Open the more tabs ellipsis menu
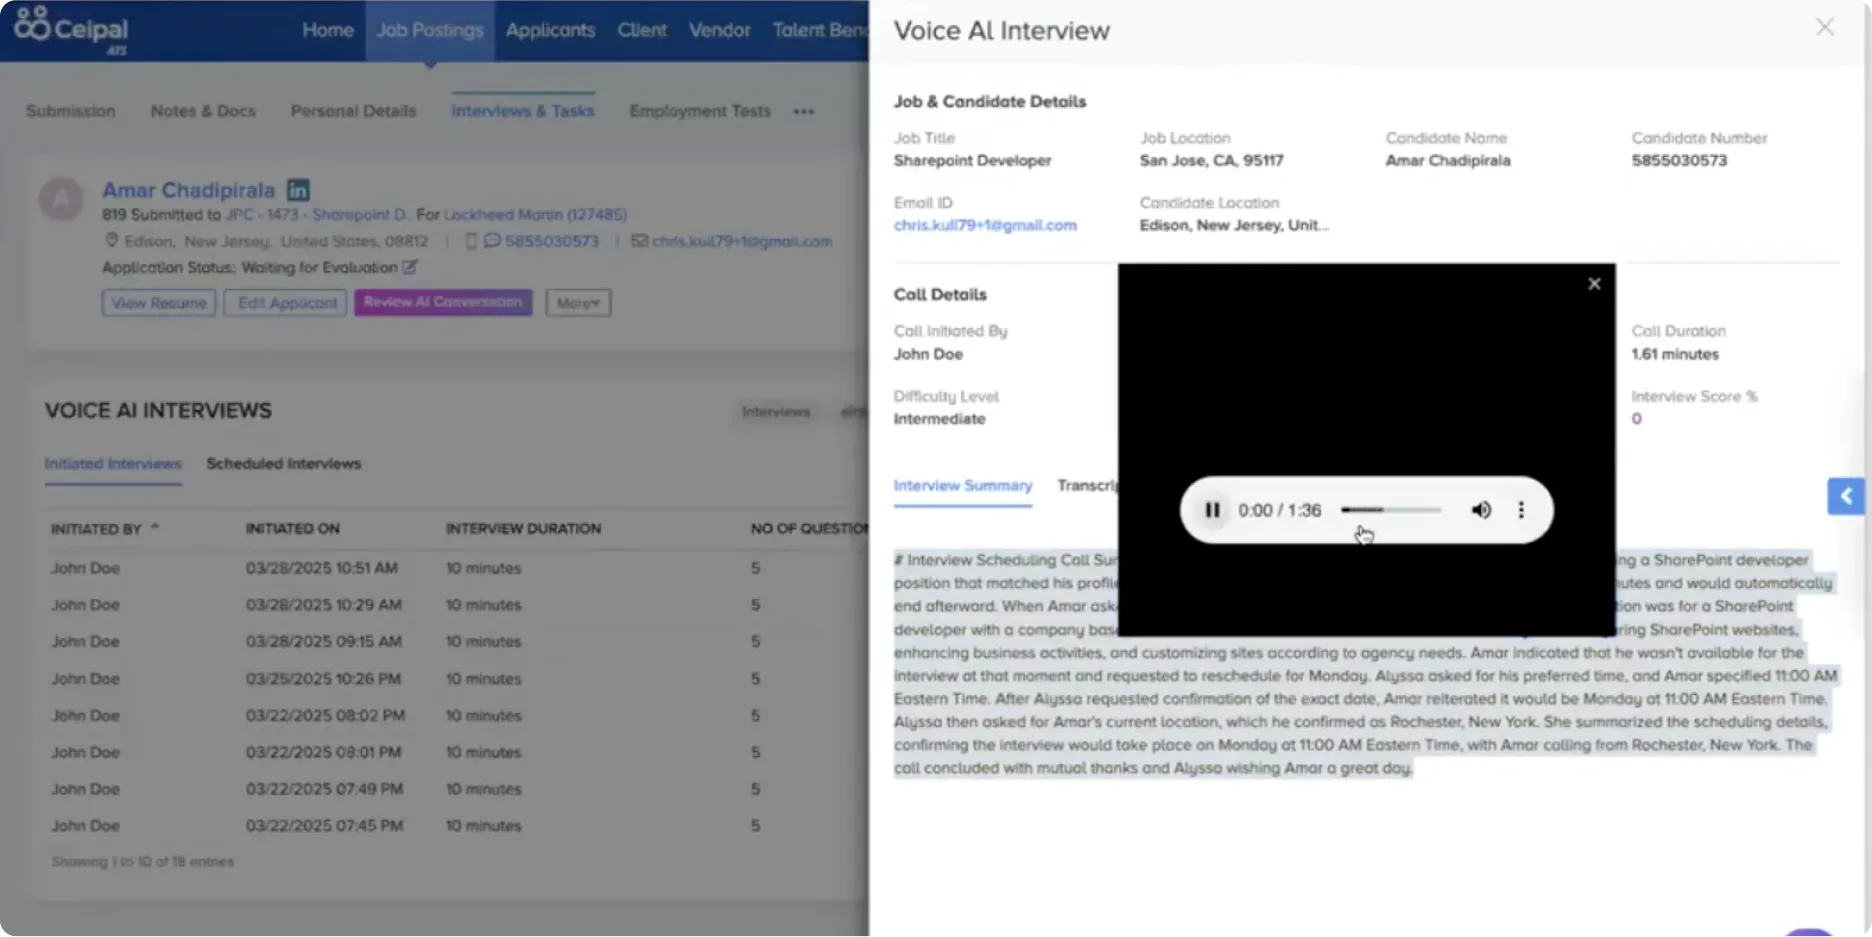This screenshot has width=1872, height=937. (x=804, y=111)
